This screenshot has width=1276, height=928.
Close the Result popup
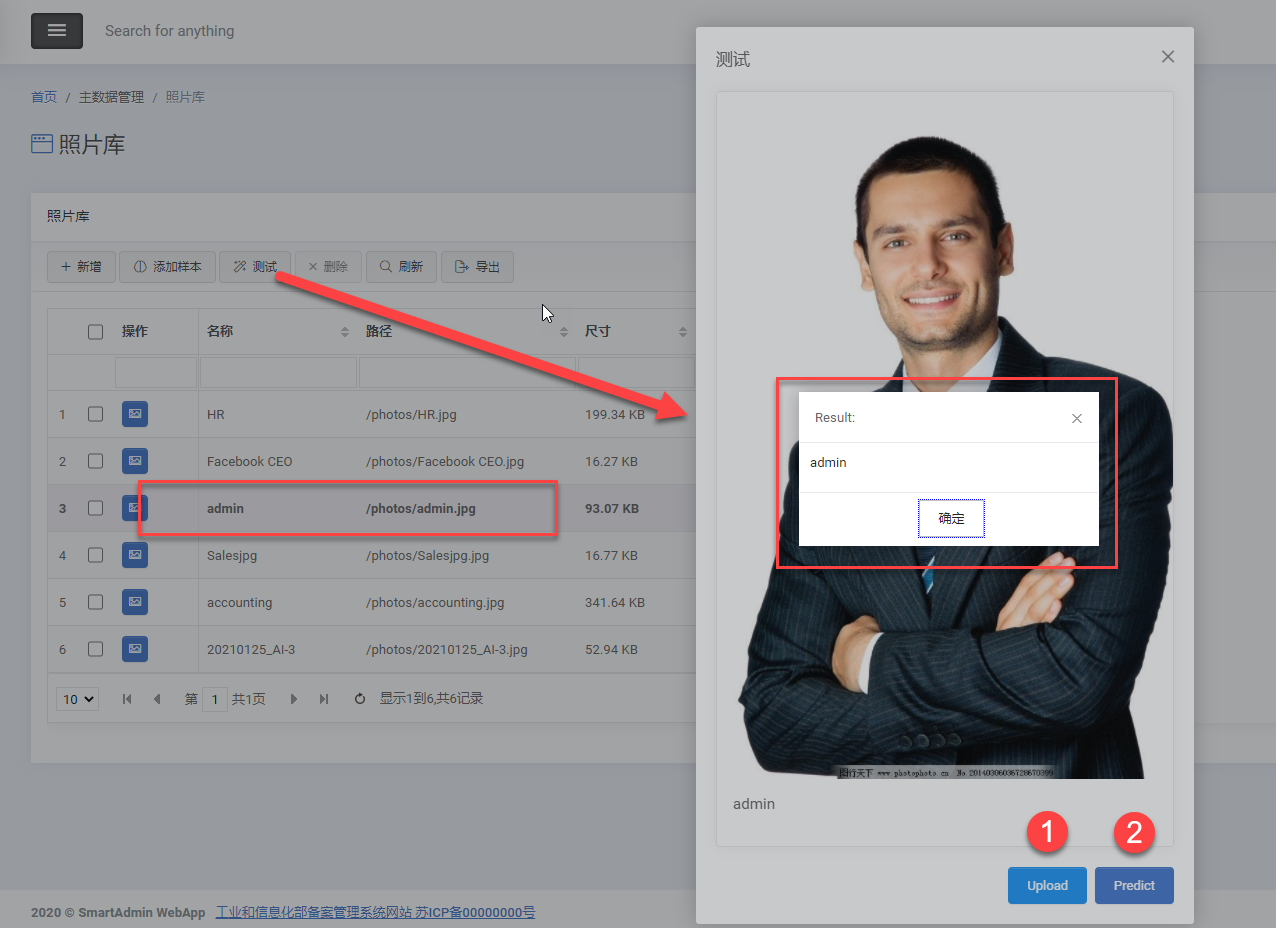click(1077, 418)
